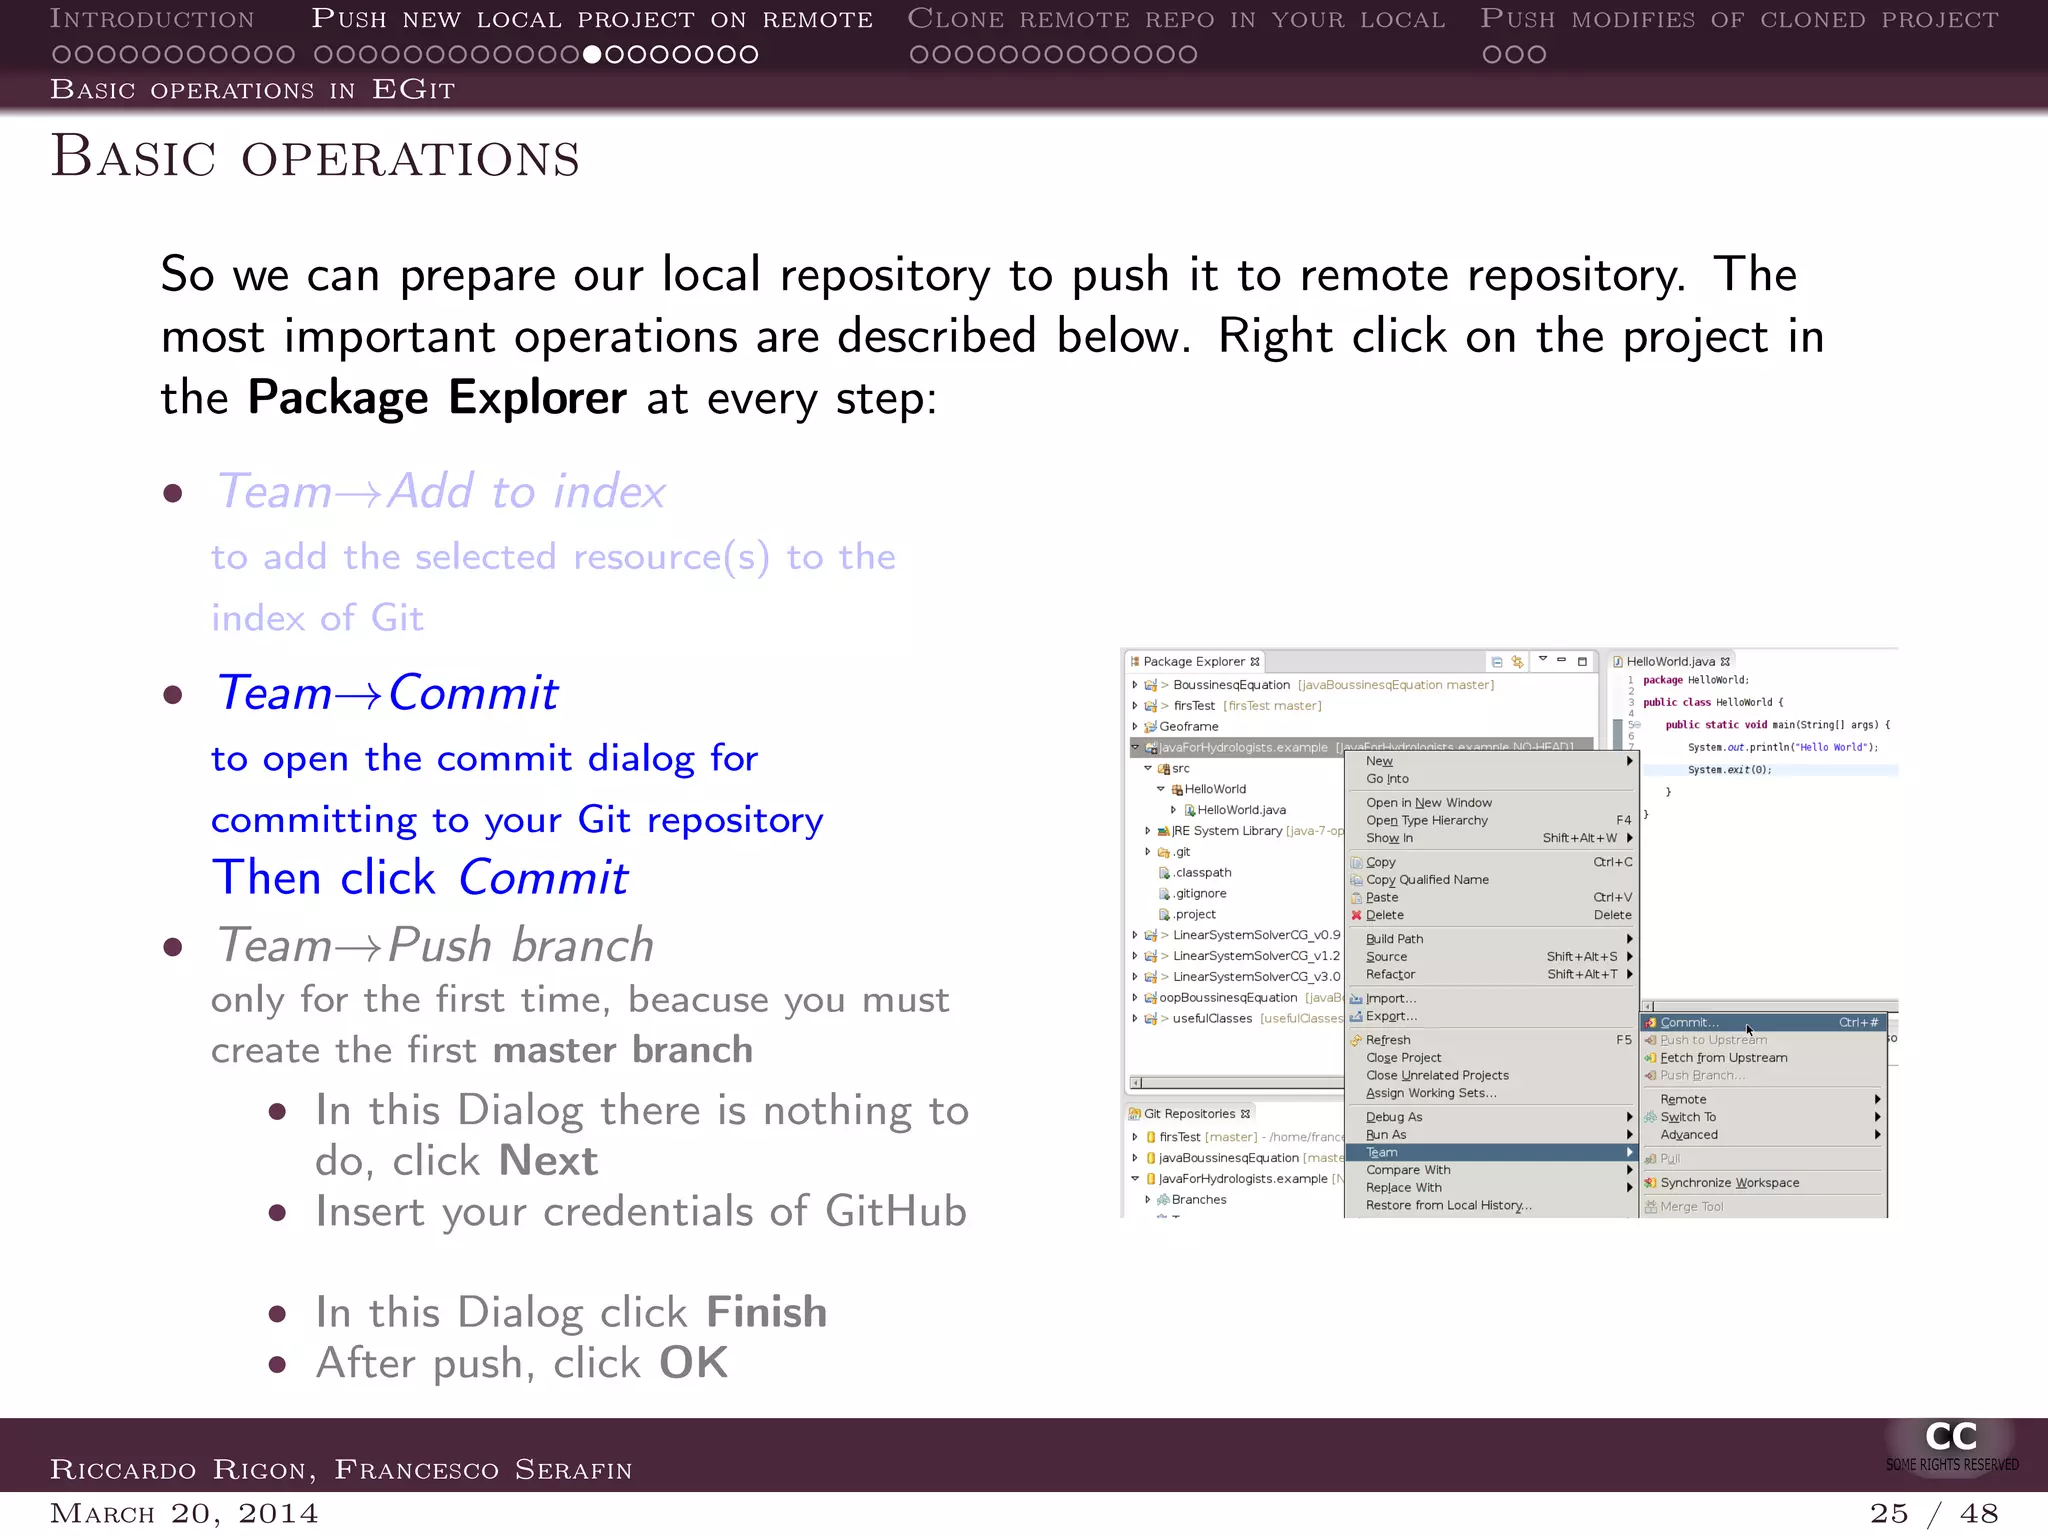Click Pull icon in Team submenu
This screenshot has width=2048, height=1536.
pyautogui.click(x=1651, y=1160)
